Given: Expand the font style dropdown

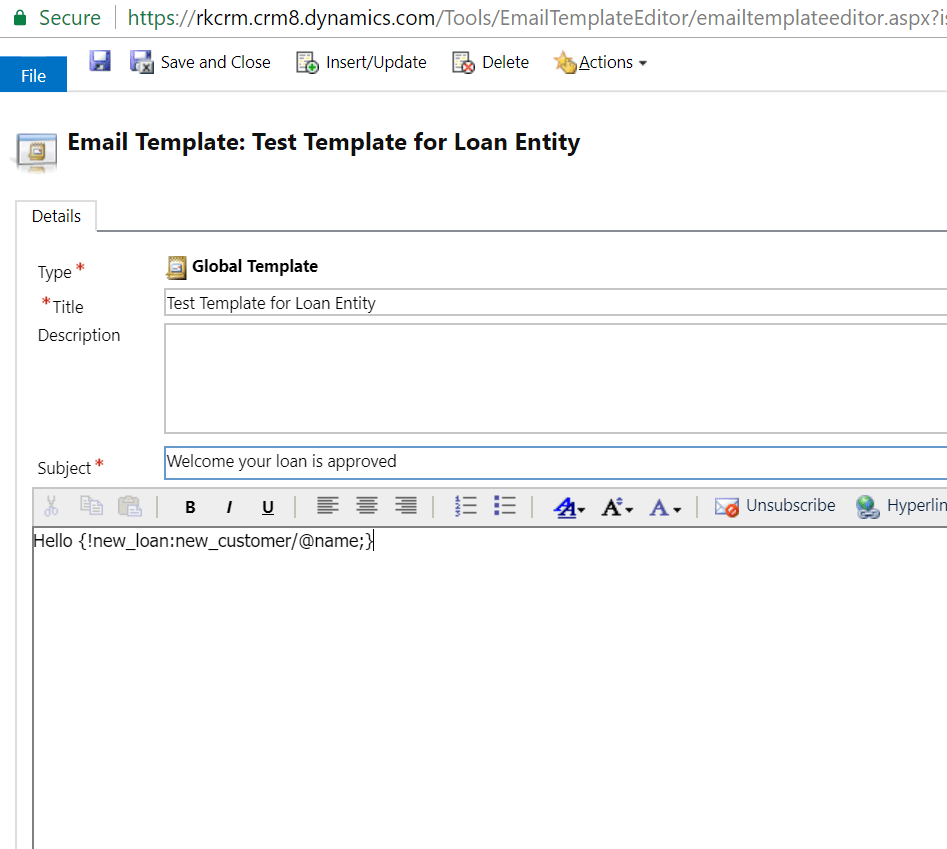Looking at the screenshot, I should pyautogui.click(x=570, y=507).
